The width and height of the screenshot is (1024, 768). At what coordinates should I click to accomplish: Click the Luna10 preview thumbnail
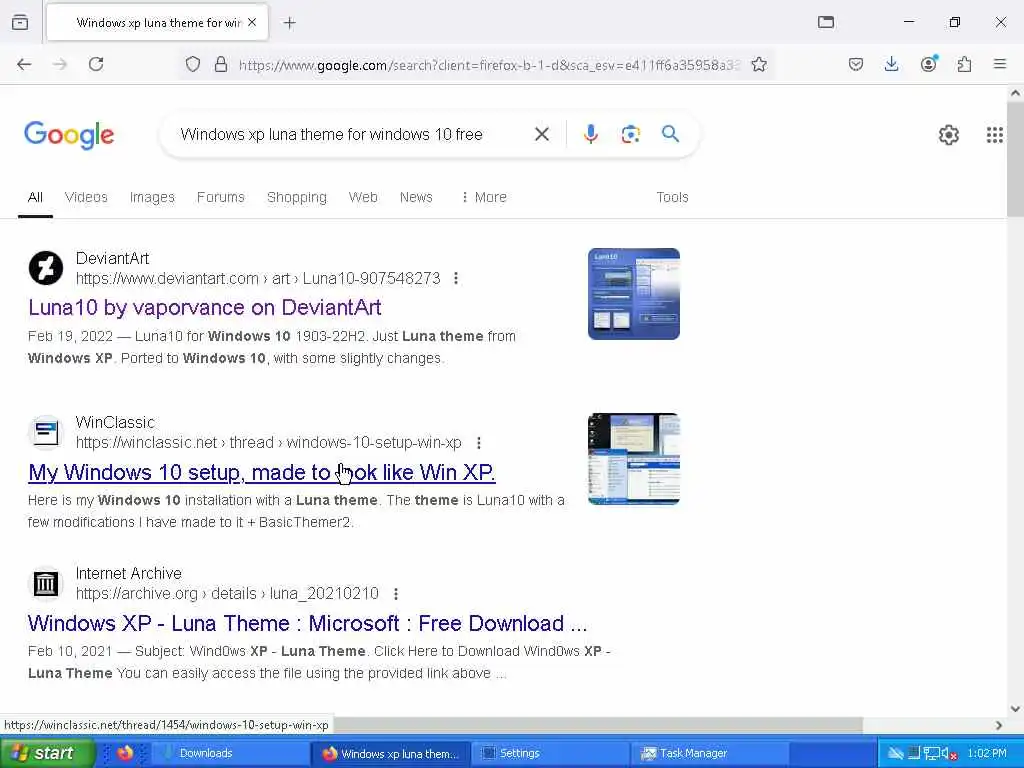pyautogui.click(x=633, y=294)
